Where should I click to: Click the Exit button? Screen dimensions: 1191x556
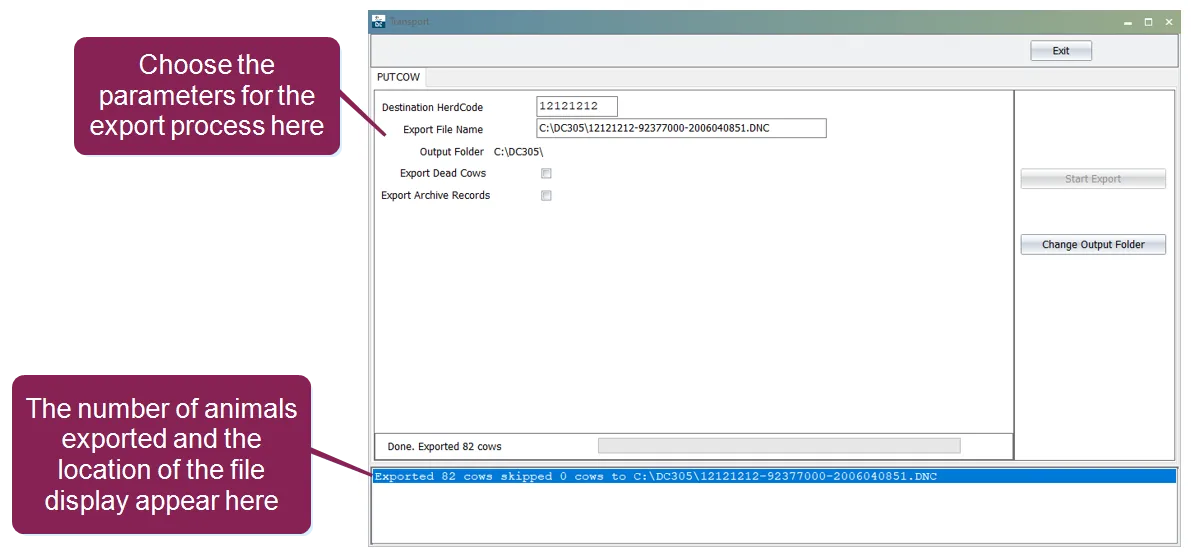[x=1060, y=51]
